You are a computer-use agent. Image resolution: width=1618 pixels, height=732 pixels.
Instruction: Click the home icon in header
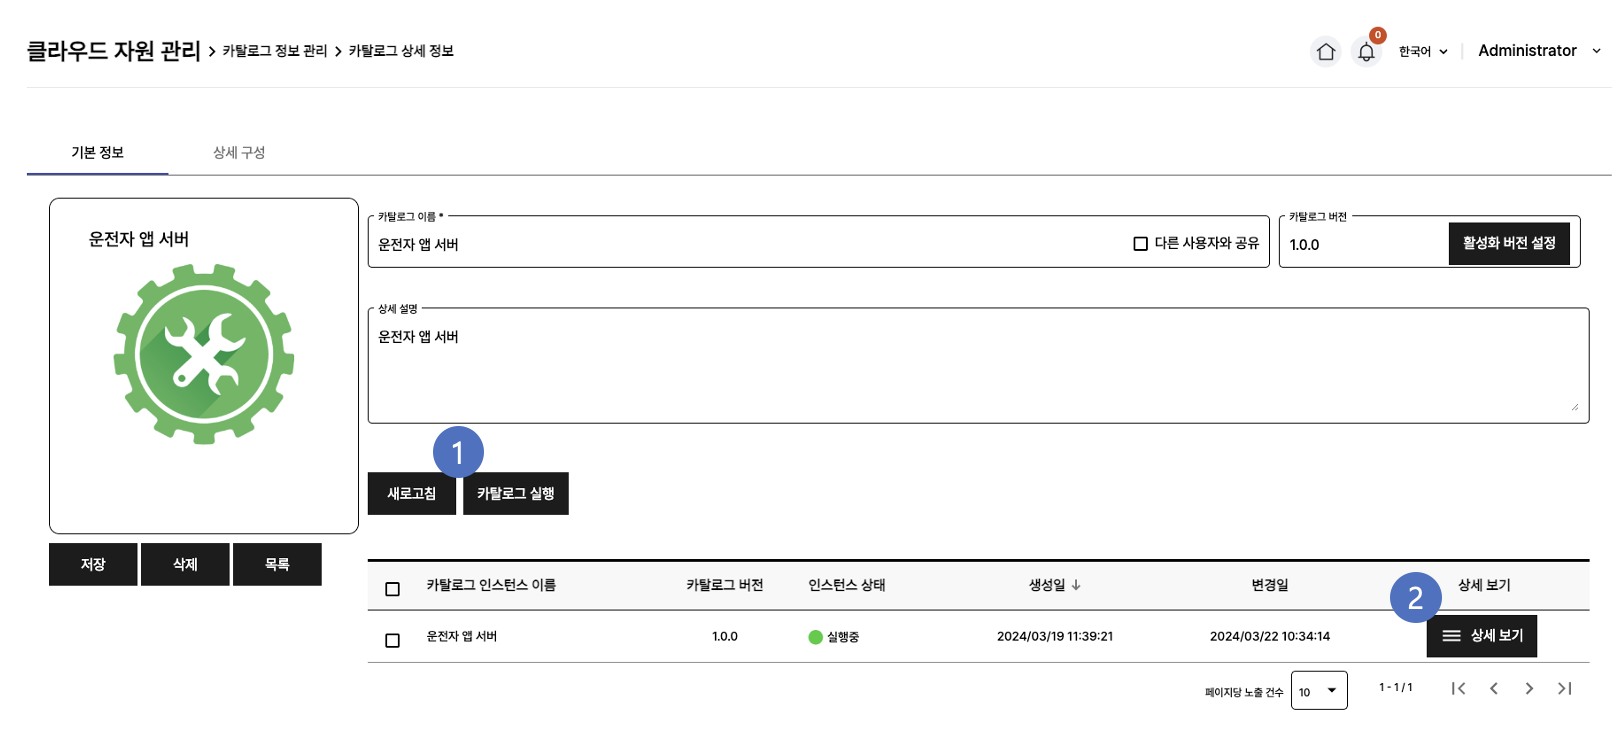coord(1326,51)
